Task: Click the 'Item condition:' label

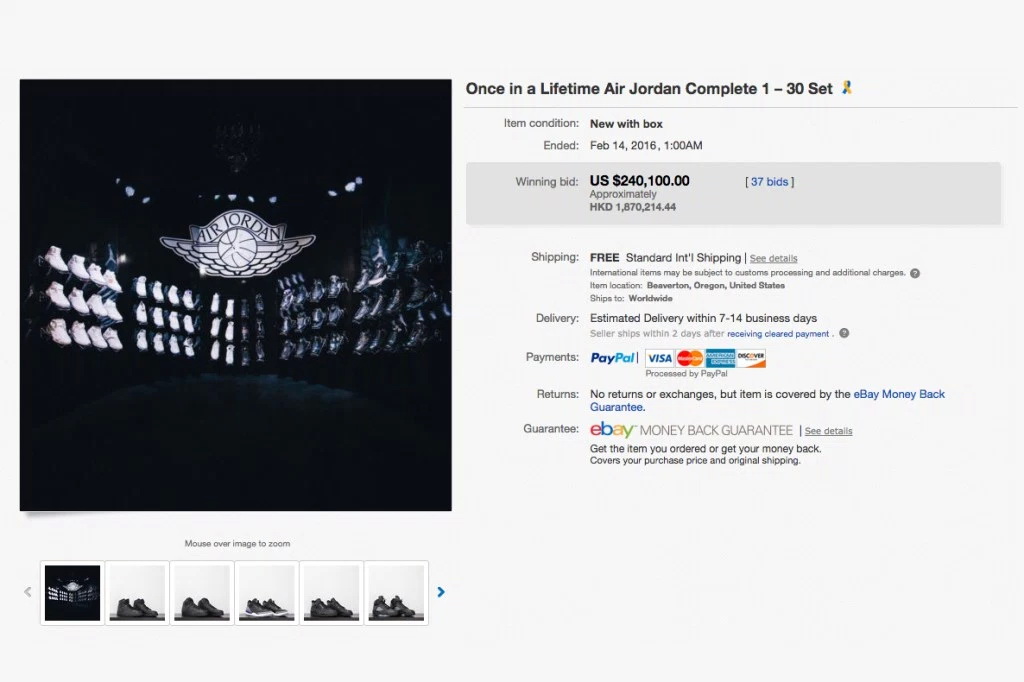Action: [541, 123]
